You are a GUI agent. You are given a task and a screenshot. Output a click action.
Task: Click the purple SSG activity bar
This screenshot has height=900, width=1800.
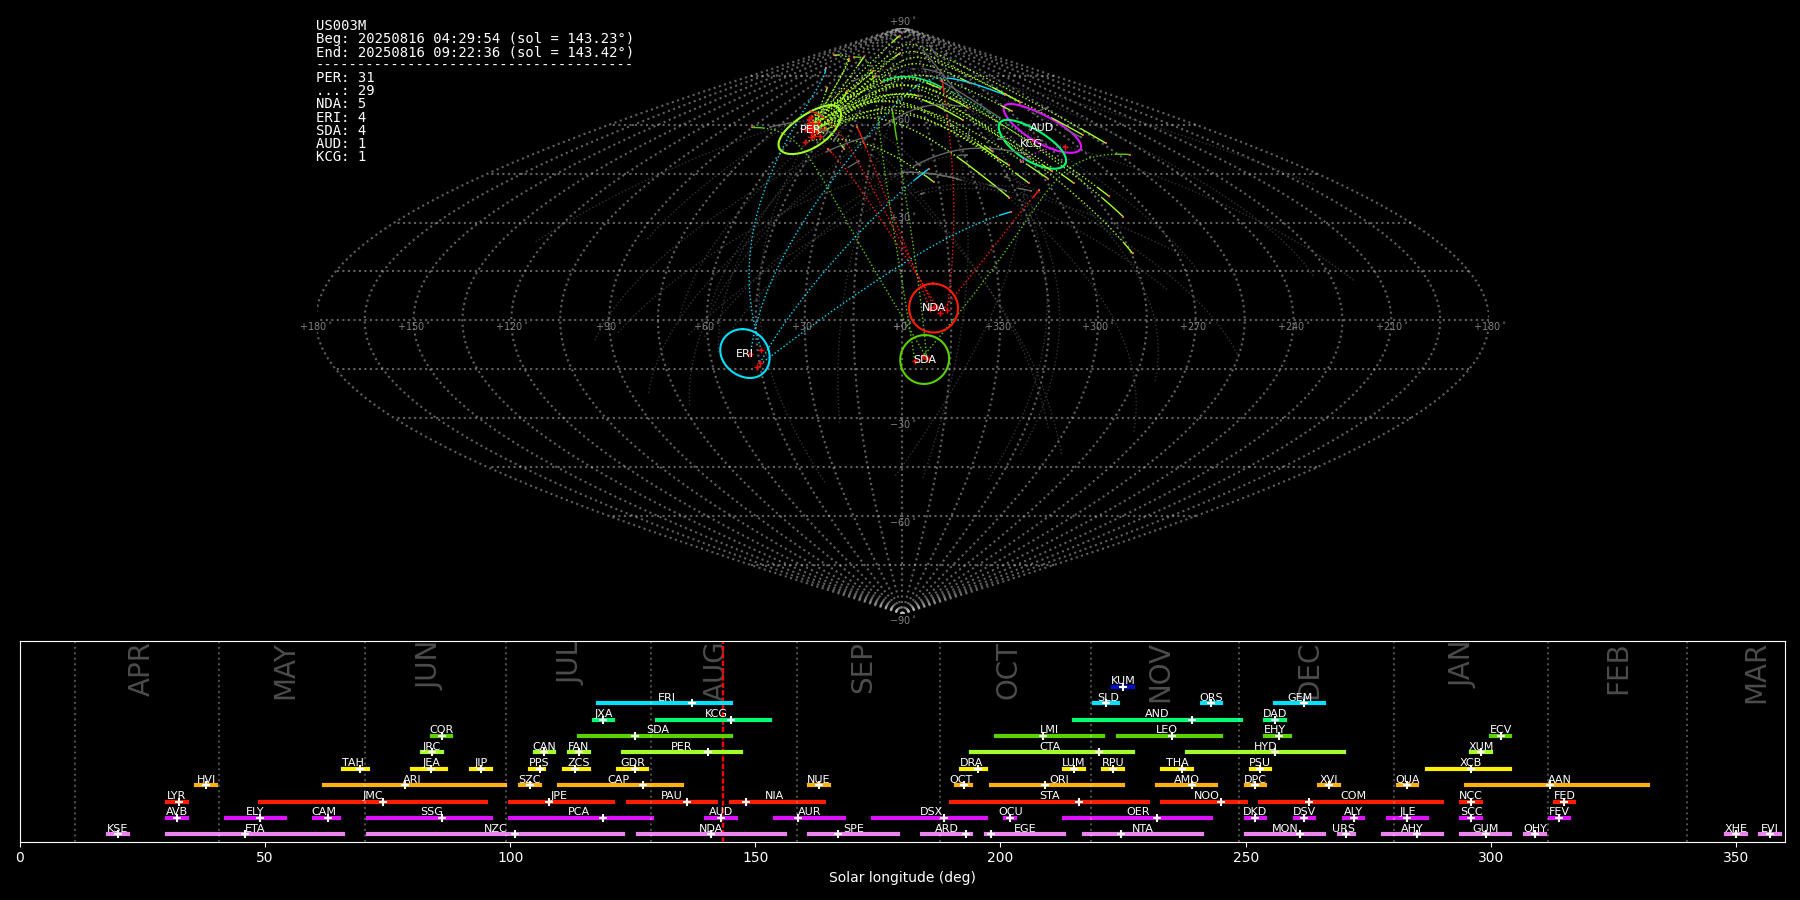click(x=429, y=818)
